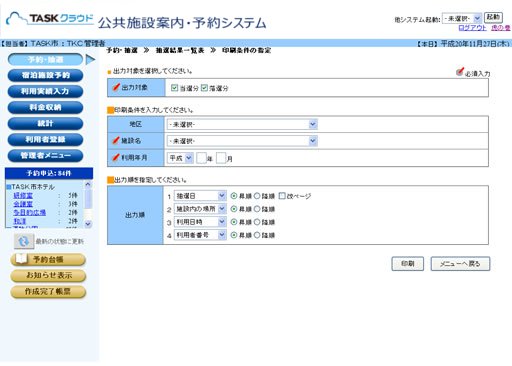Viewport: 512px width, 366px height.
Task: Click the ログアウト link
Action: (x=472, y=28)
